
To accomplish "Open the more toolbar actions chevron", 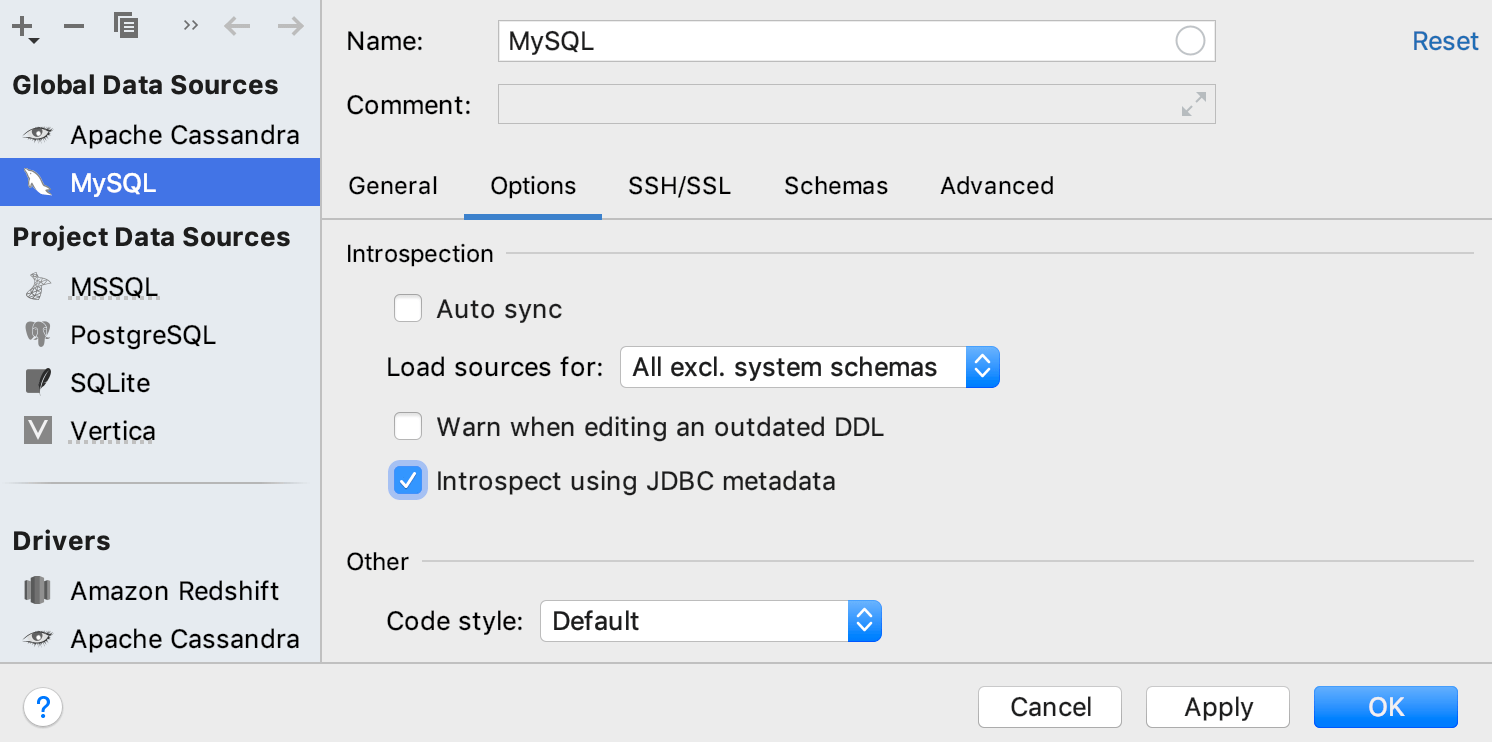I will [x=191, y=25].
